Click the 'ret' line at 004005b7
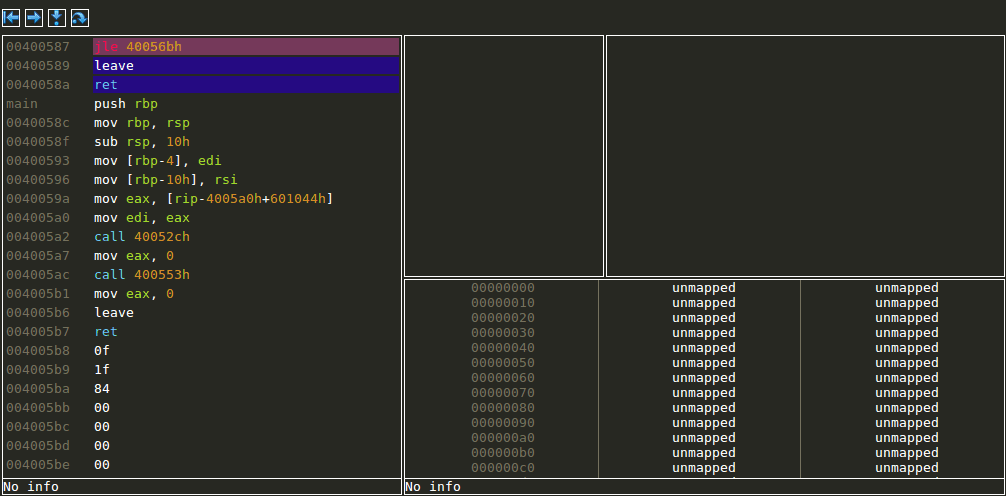 (x=106, y=332)
